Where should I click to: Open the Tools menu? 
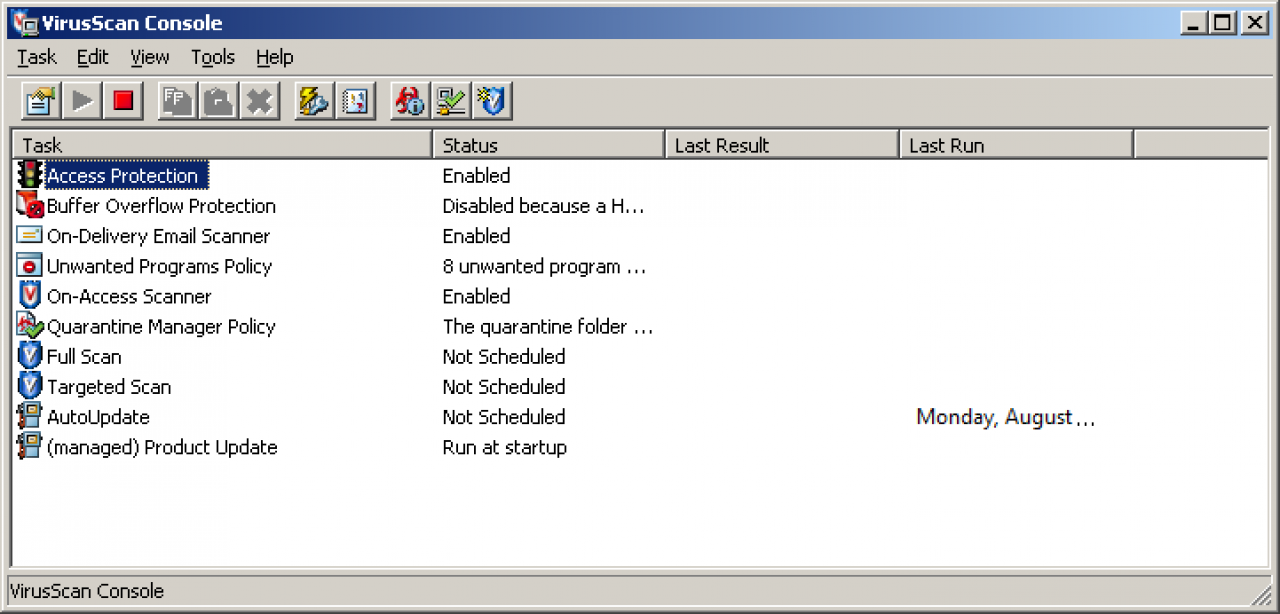(213, 57)
